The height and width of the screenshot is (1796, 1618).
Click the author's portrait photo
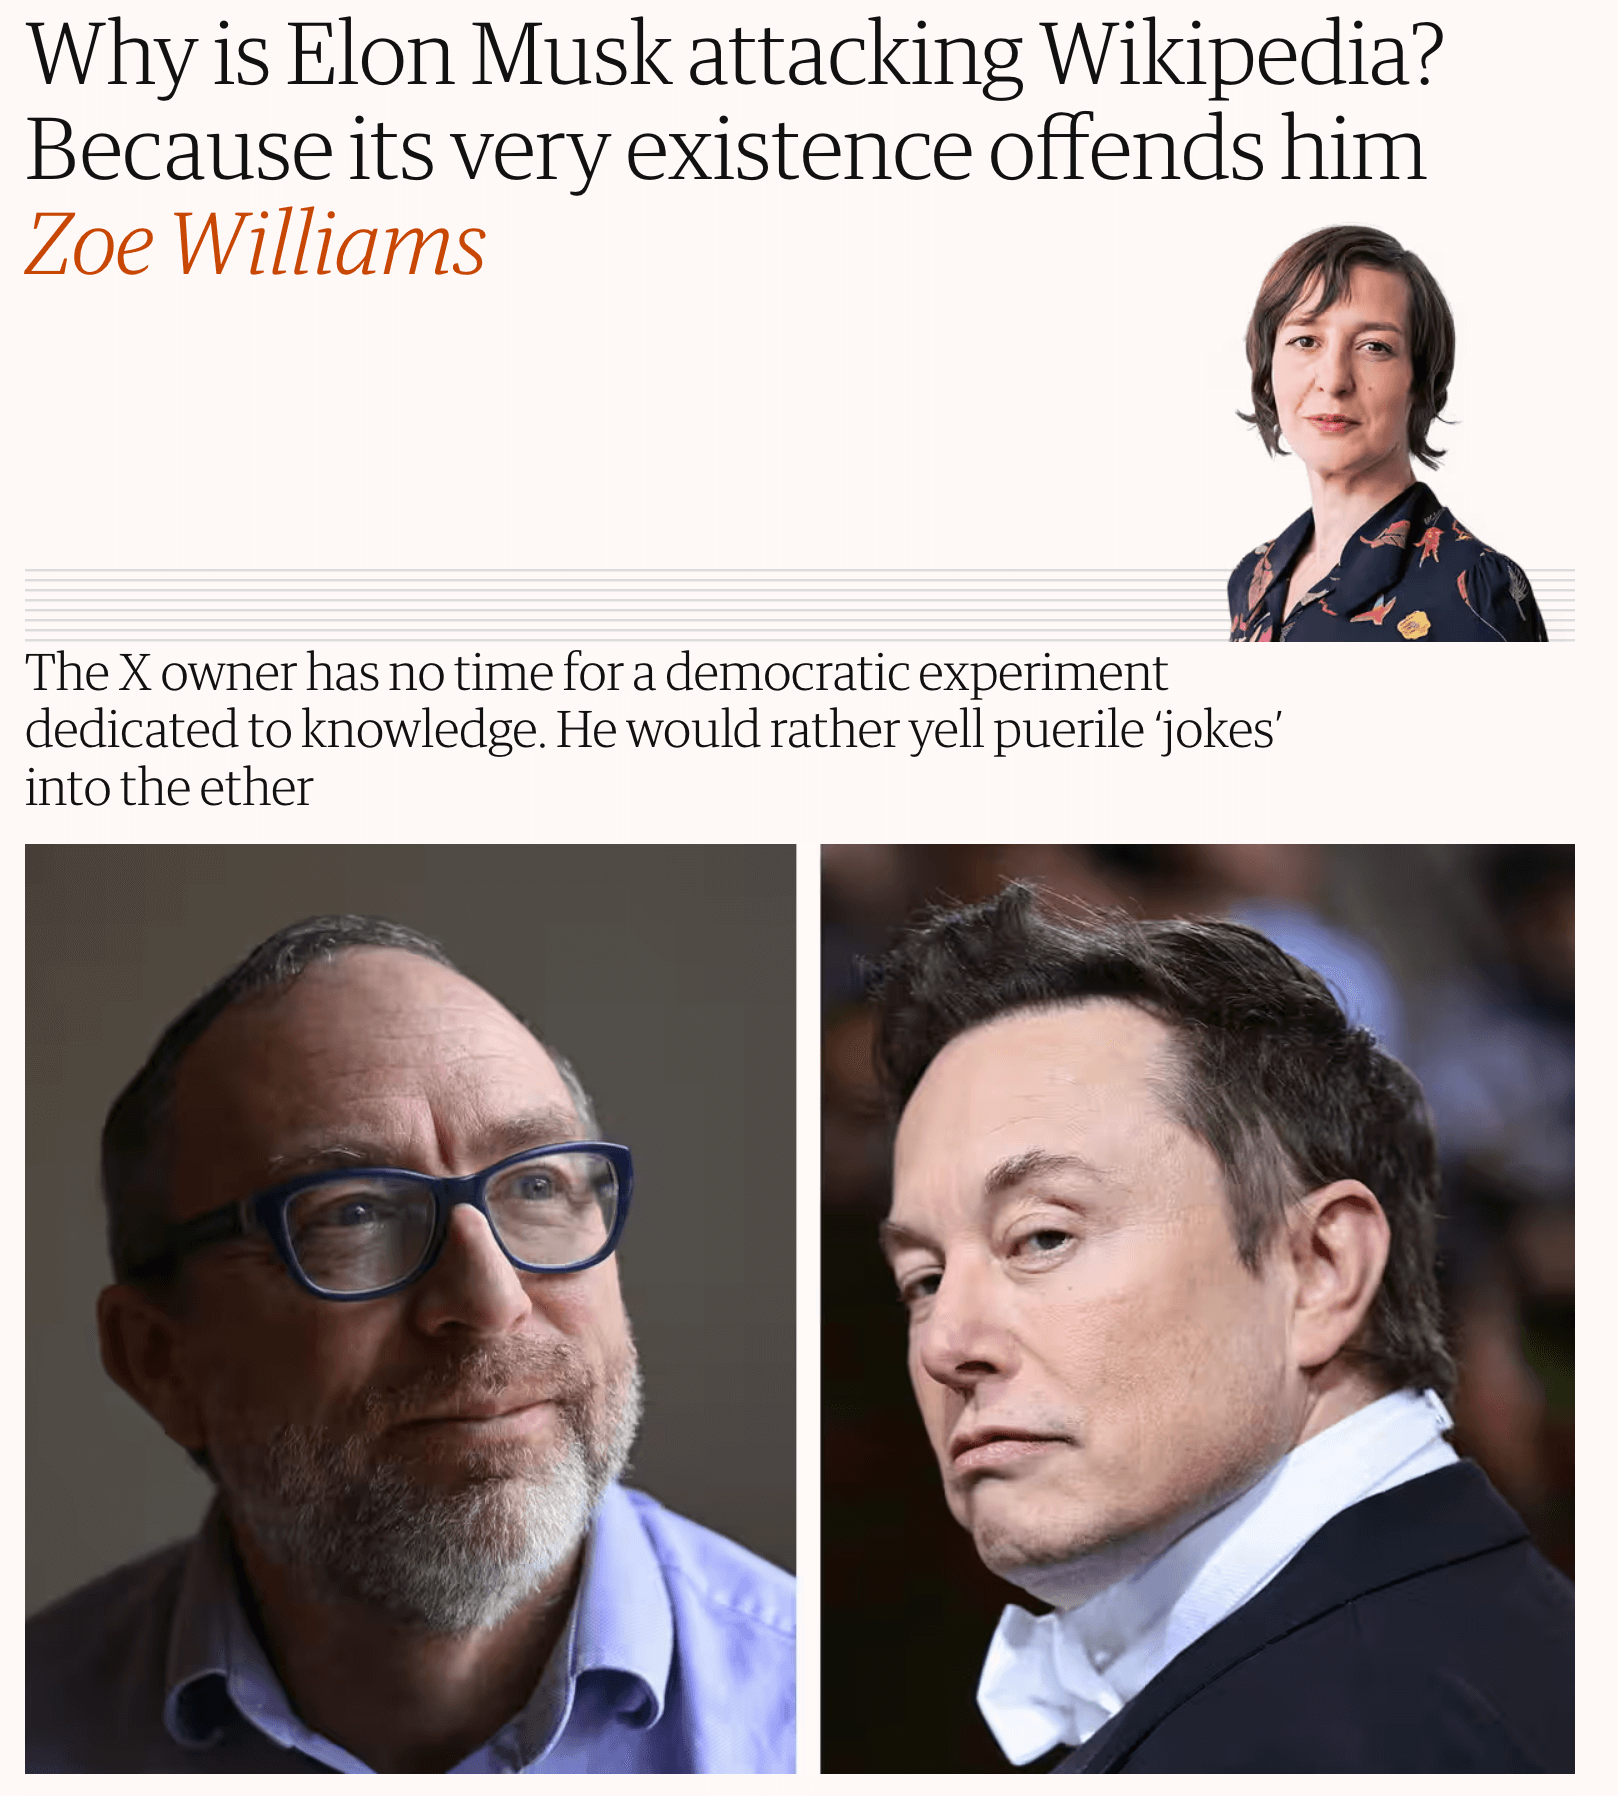[x=1388, y=433]
